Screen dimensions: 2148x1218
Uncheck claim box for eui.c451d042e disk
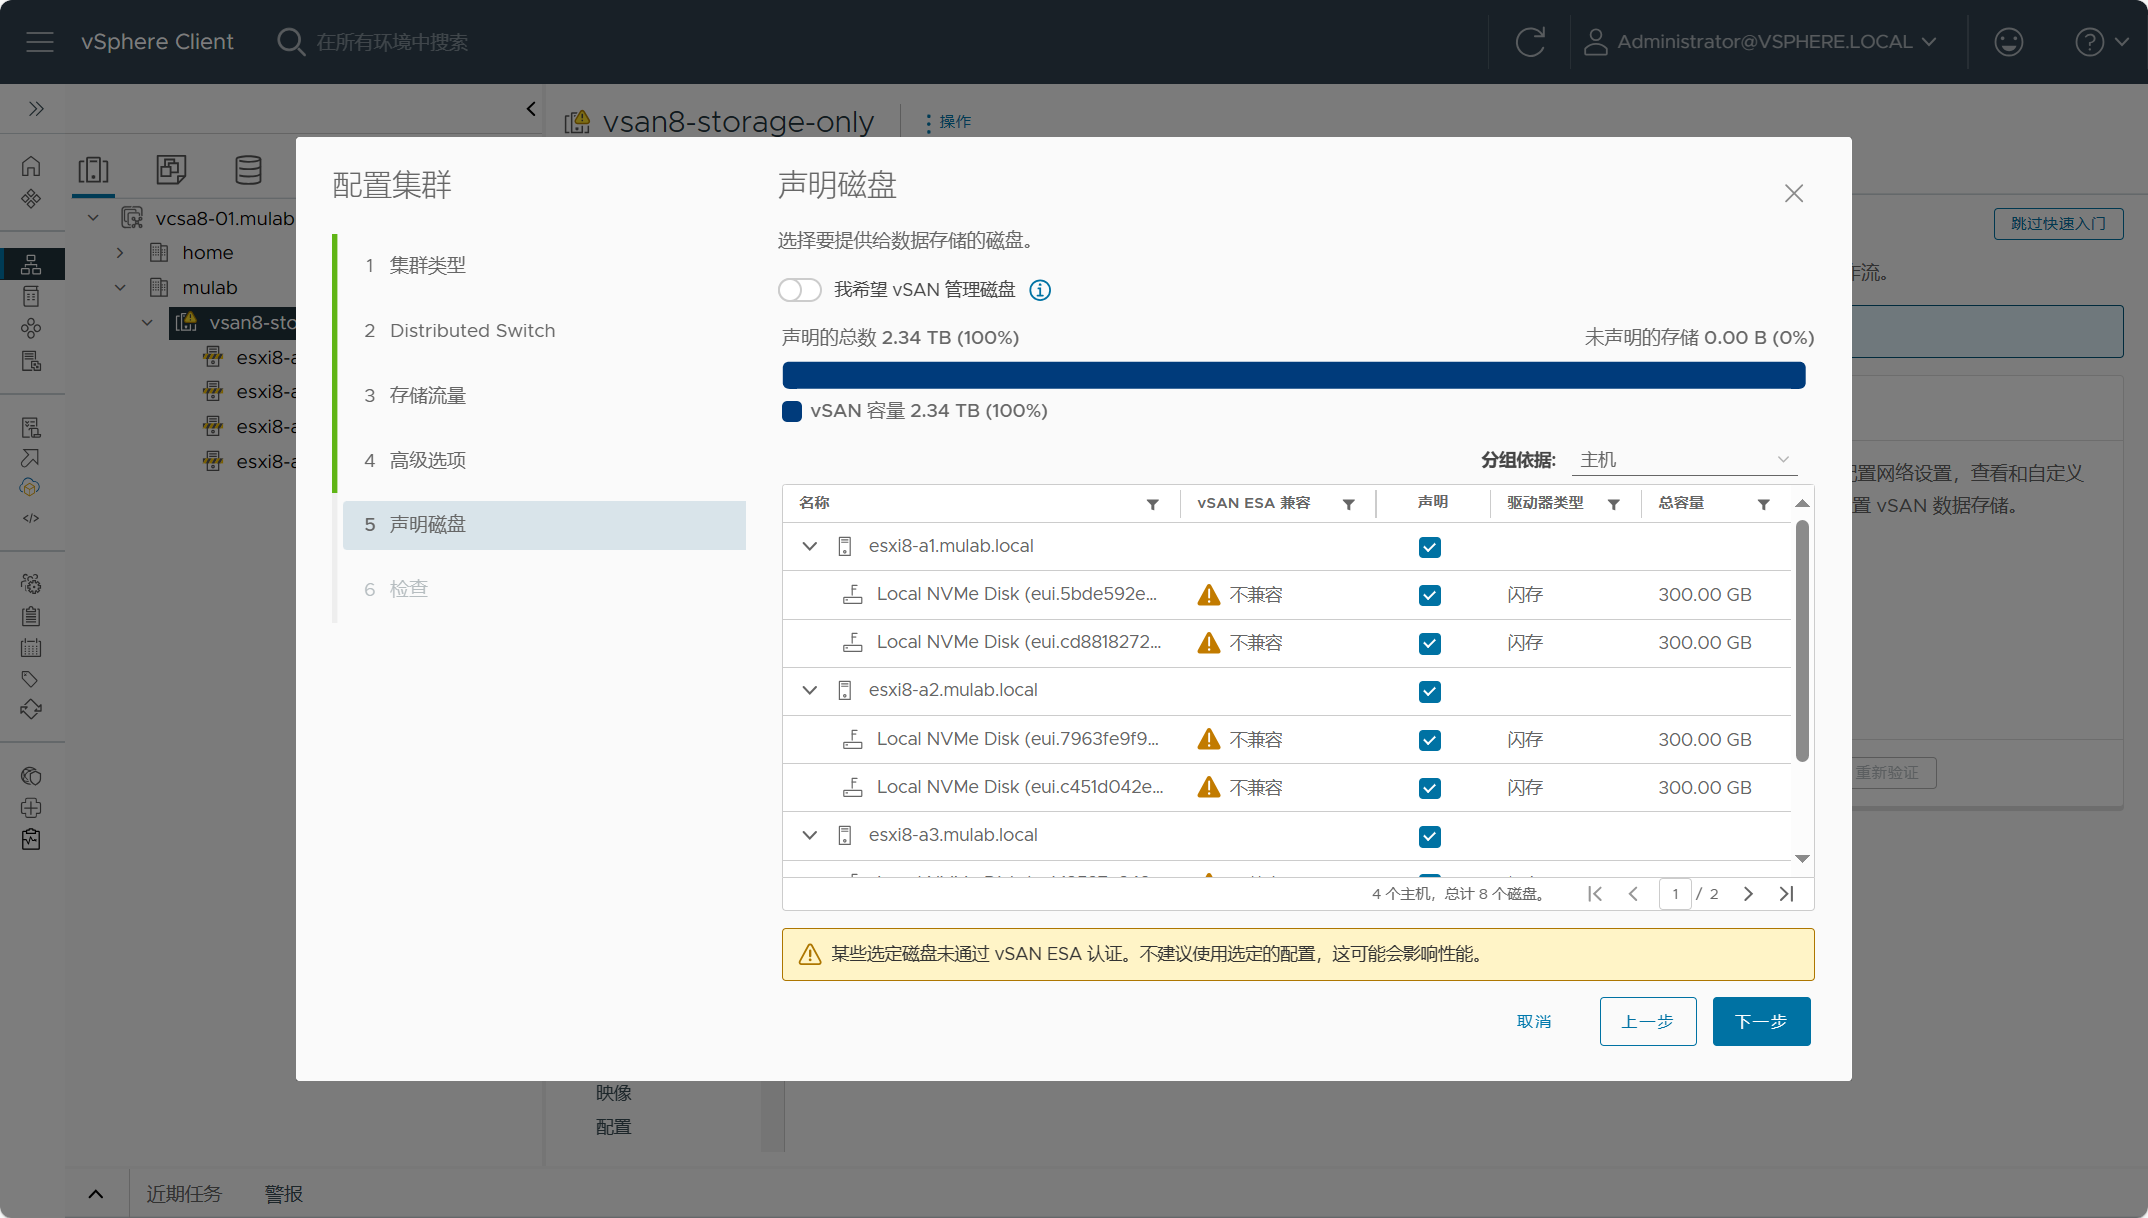[1430, 788]
